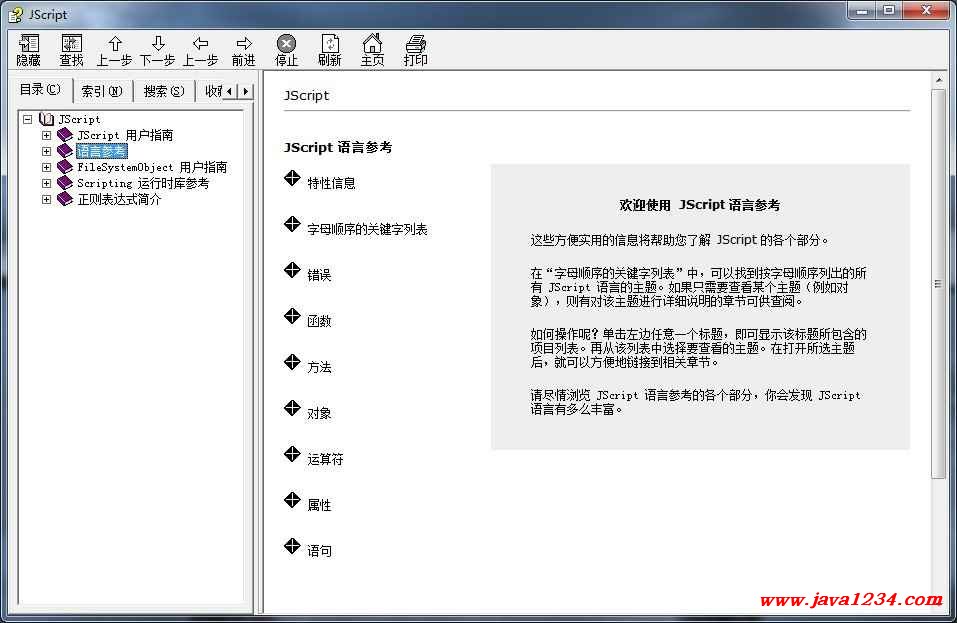The width and height of the screenshot is (957, 623).
Task: Minimize the JScript help window
Action: (x=862, y=10)
